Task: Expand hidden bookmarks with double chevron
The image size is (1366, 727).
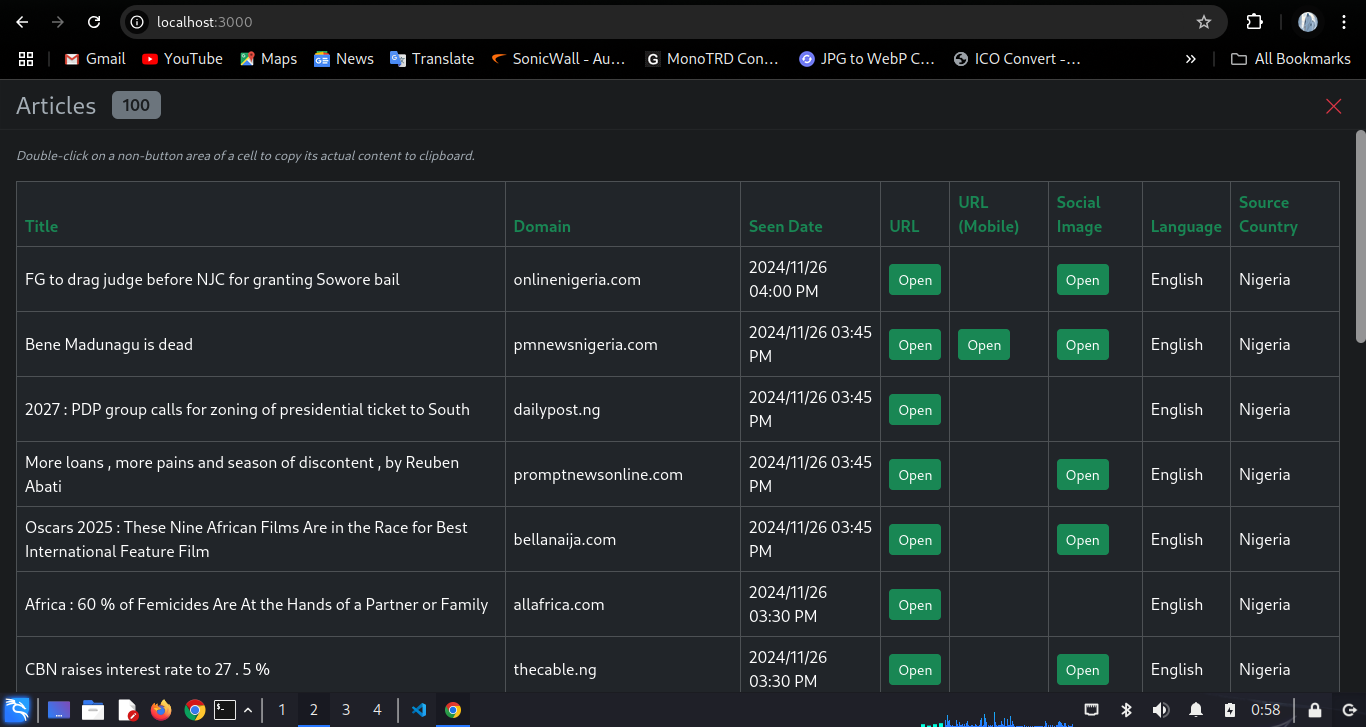Action: (x=1190, y=59)
